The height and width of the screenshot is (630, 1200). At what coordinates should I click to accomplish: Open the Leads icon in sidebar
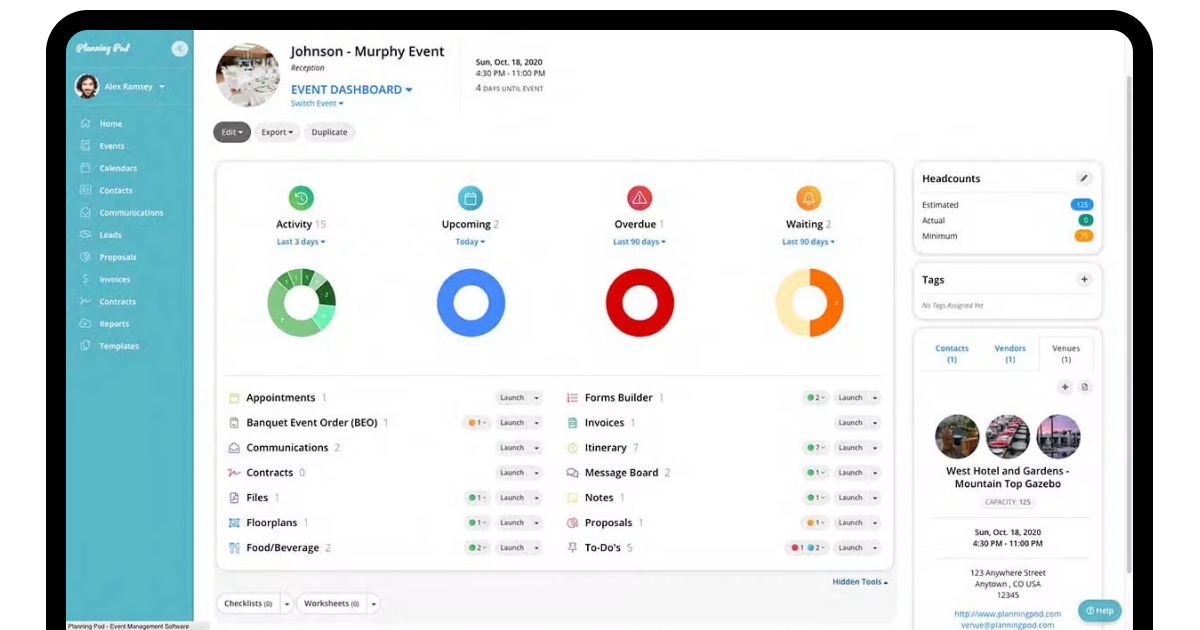(x=86, y=235)
